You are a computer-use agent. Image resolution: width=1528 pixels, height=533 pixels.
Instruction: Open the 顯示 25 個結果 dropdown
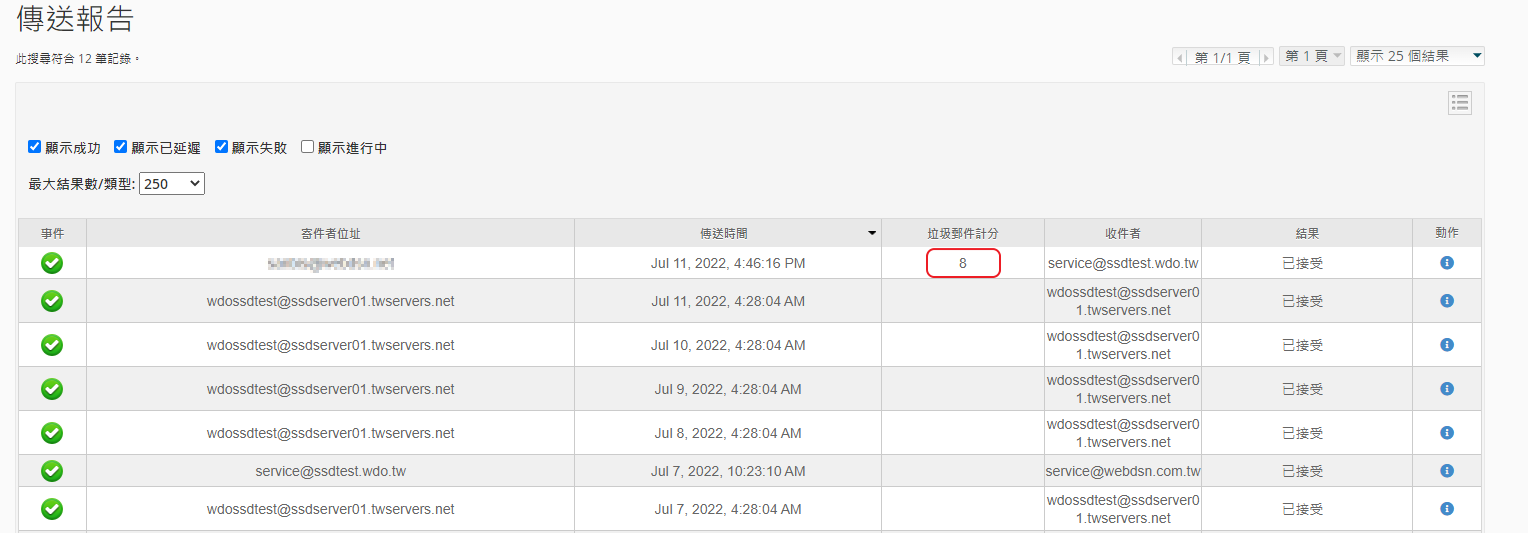(1416, 56)
